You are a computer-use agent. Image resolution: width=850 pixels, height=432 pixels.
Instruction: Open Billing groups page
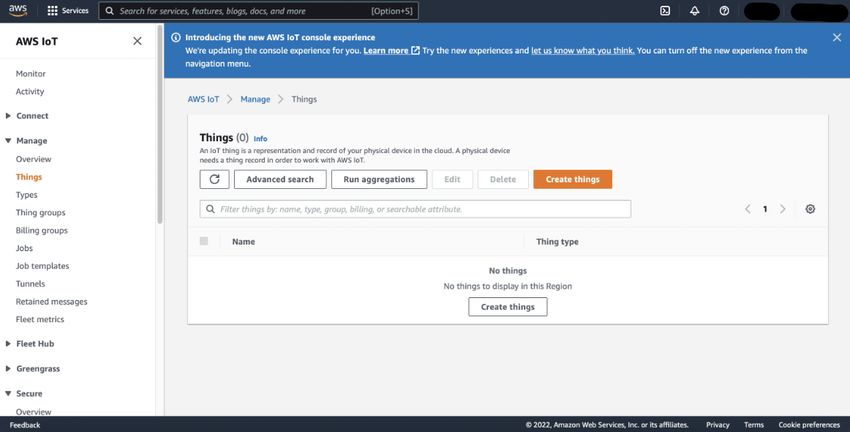(x=42, y=230)
